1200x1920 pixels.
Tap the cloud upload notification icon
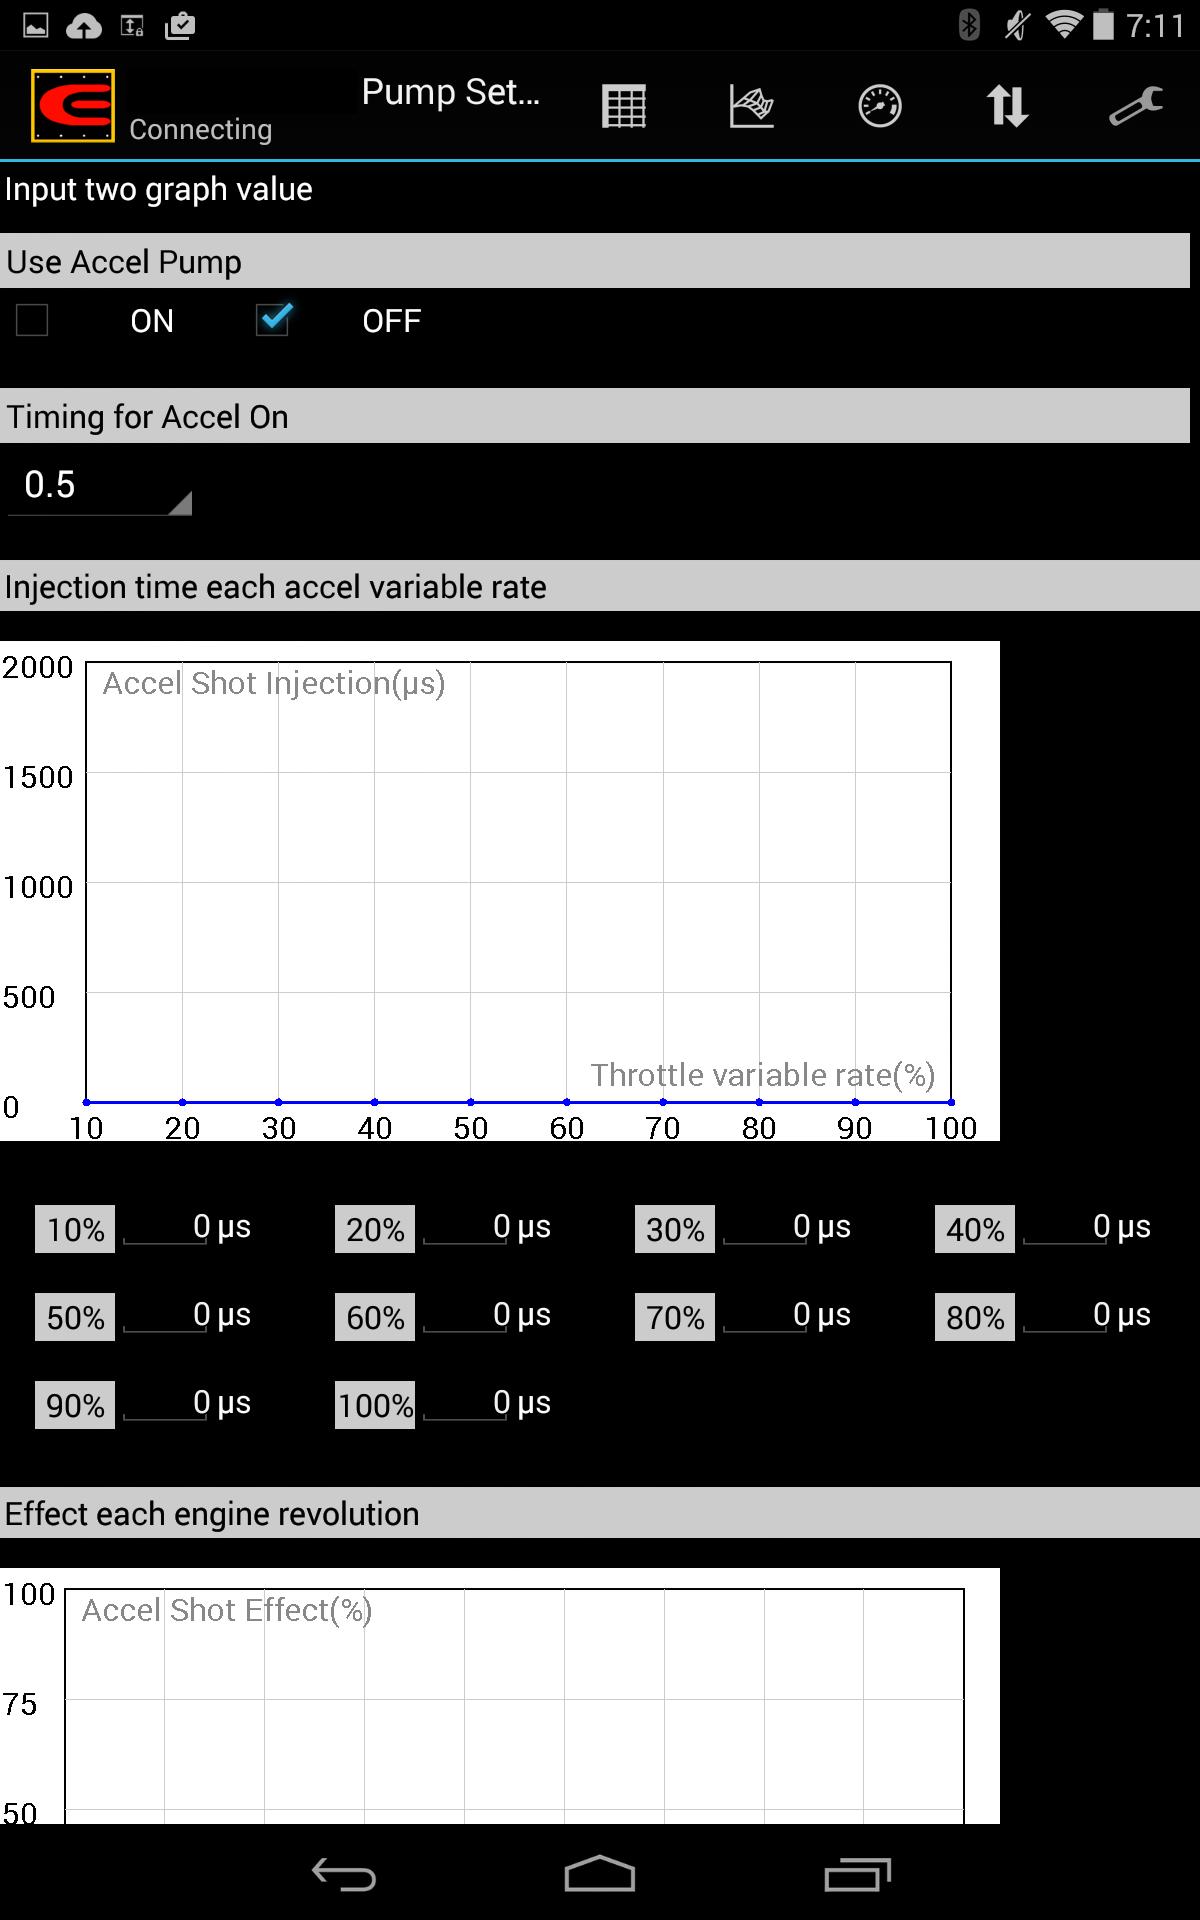coord(84,26)
